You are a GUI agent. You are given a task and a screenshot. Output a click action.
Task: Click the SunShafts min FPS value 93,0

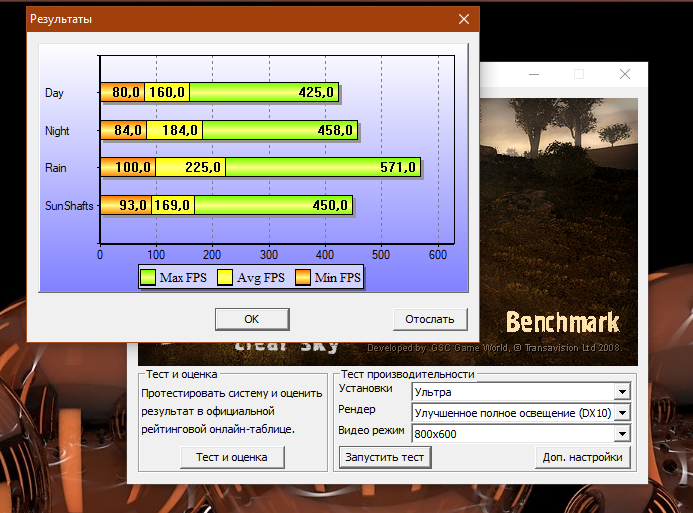coord(133,205)
